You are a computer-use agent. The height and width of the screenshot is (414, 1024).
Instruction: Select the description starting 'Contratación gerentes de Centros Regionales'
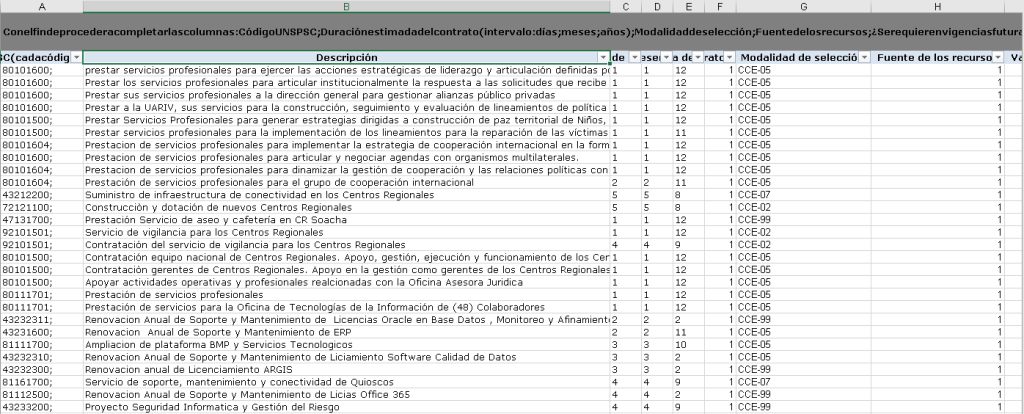point(347,270)
